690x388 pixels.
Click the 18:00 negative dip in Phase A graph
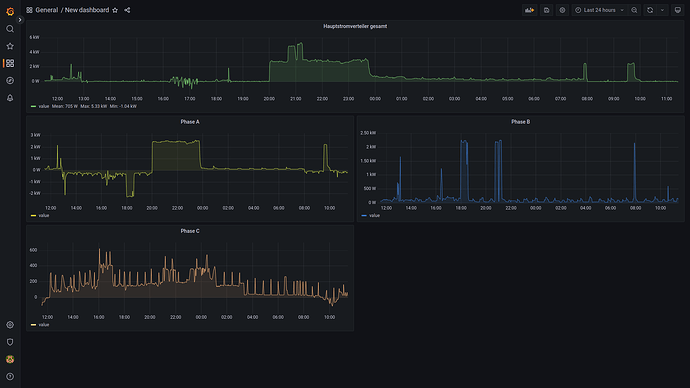130,185
